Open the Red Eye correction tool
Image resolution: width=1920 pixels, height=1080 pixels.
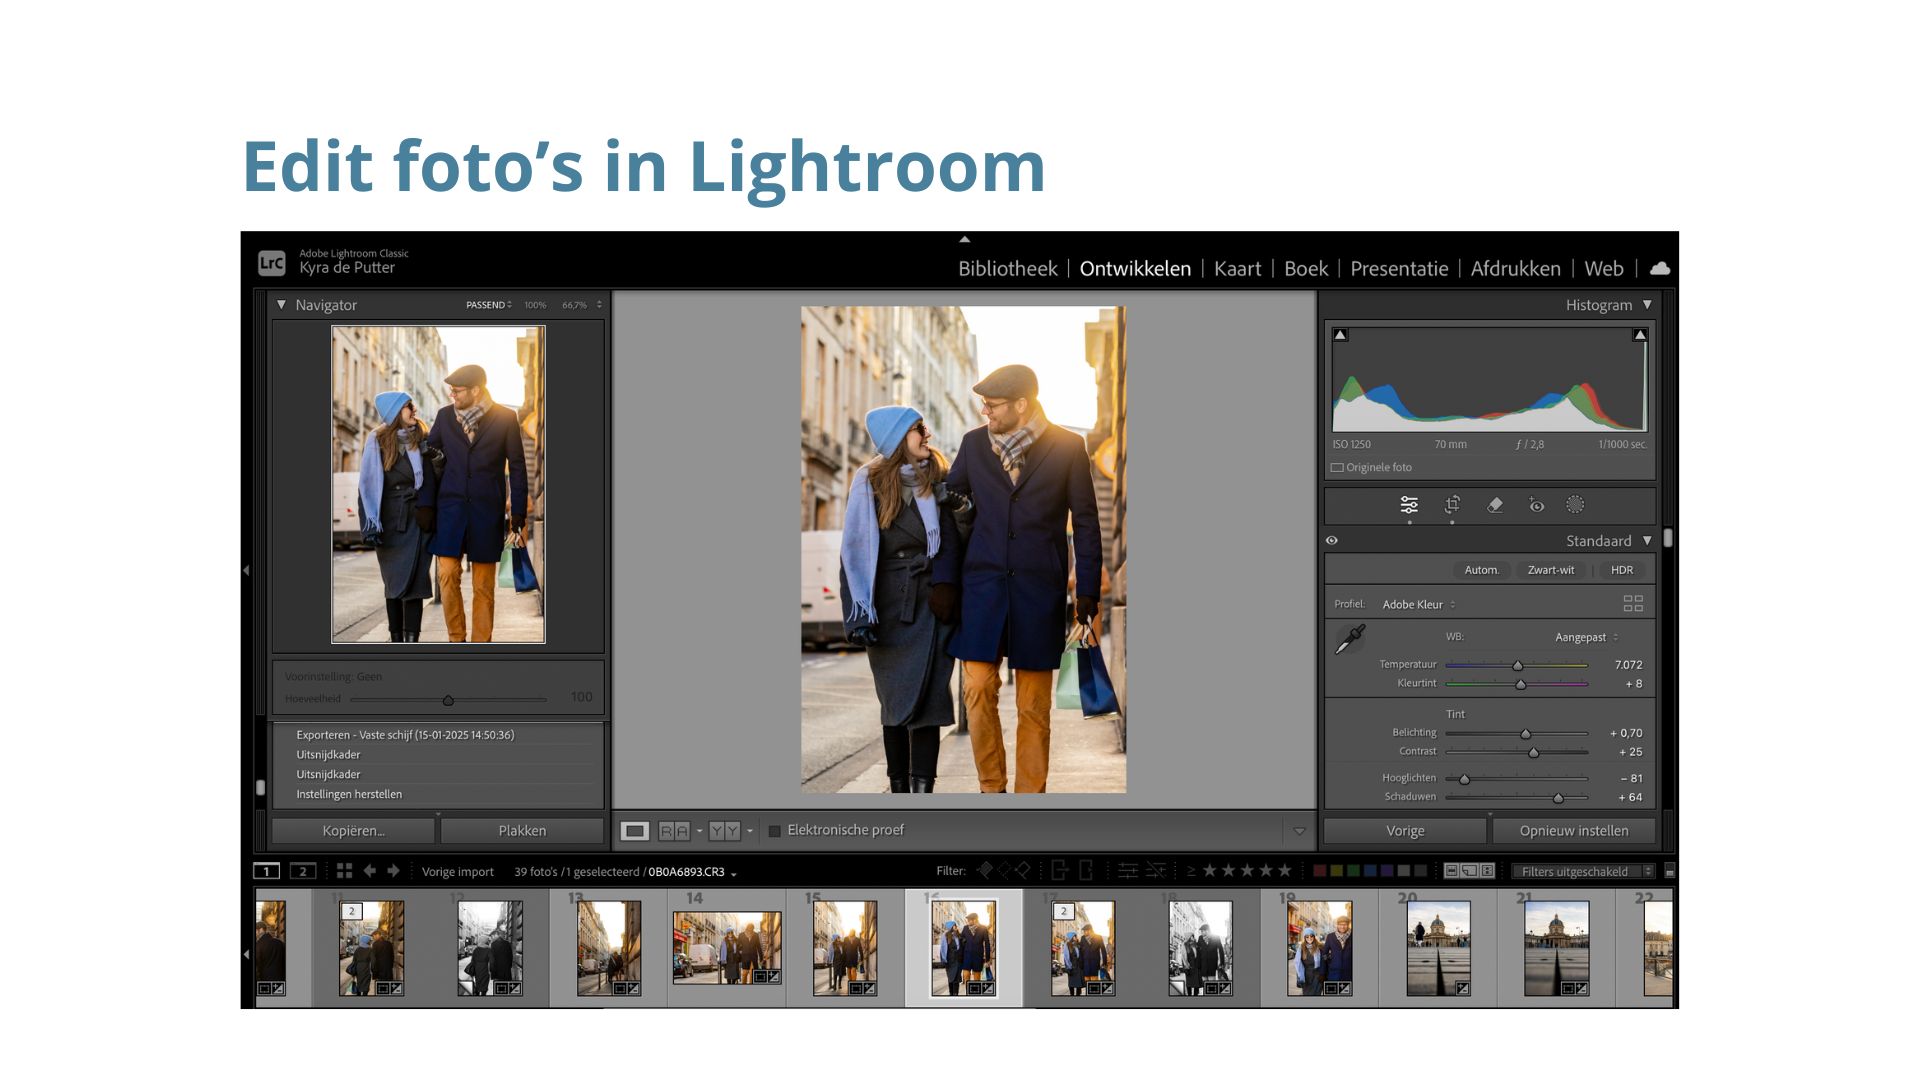coord(1537,505)
